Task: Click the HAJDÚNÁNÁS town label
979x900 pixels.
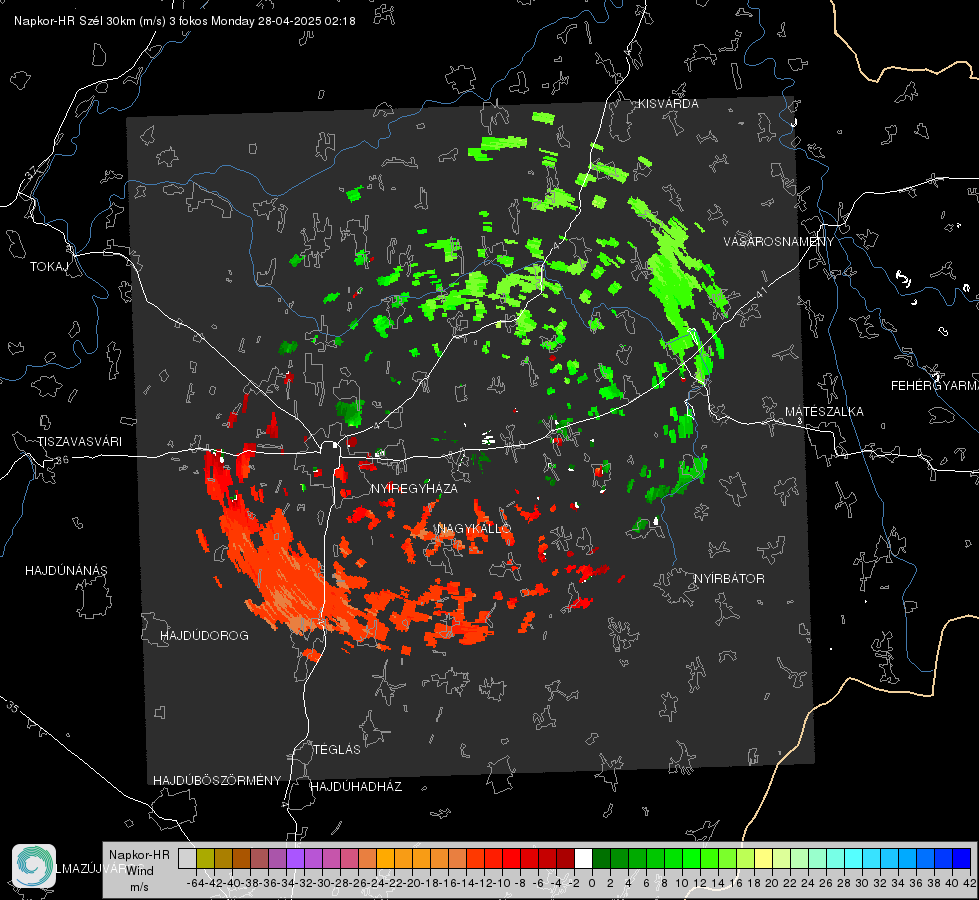Action: coord(66,570)
